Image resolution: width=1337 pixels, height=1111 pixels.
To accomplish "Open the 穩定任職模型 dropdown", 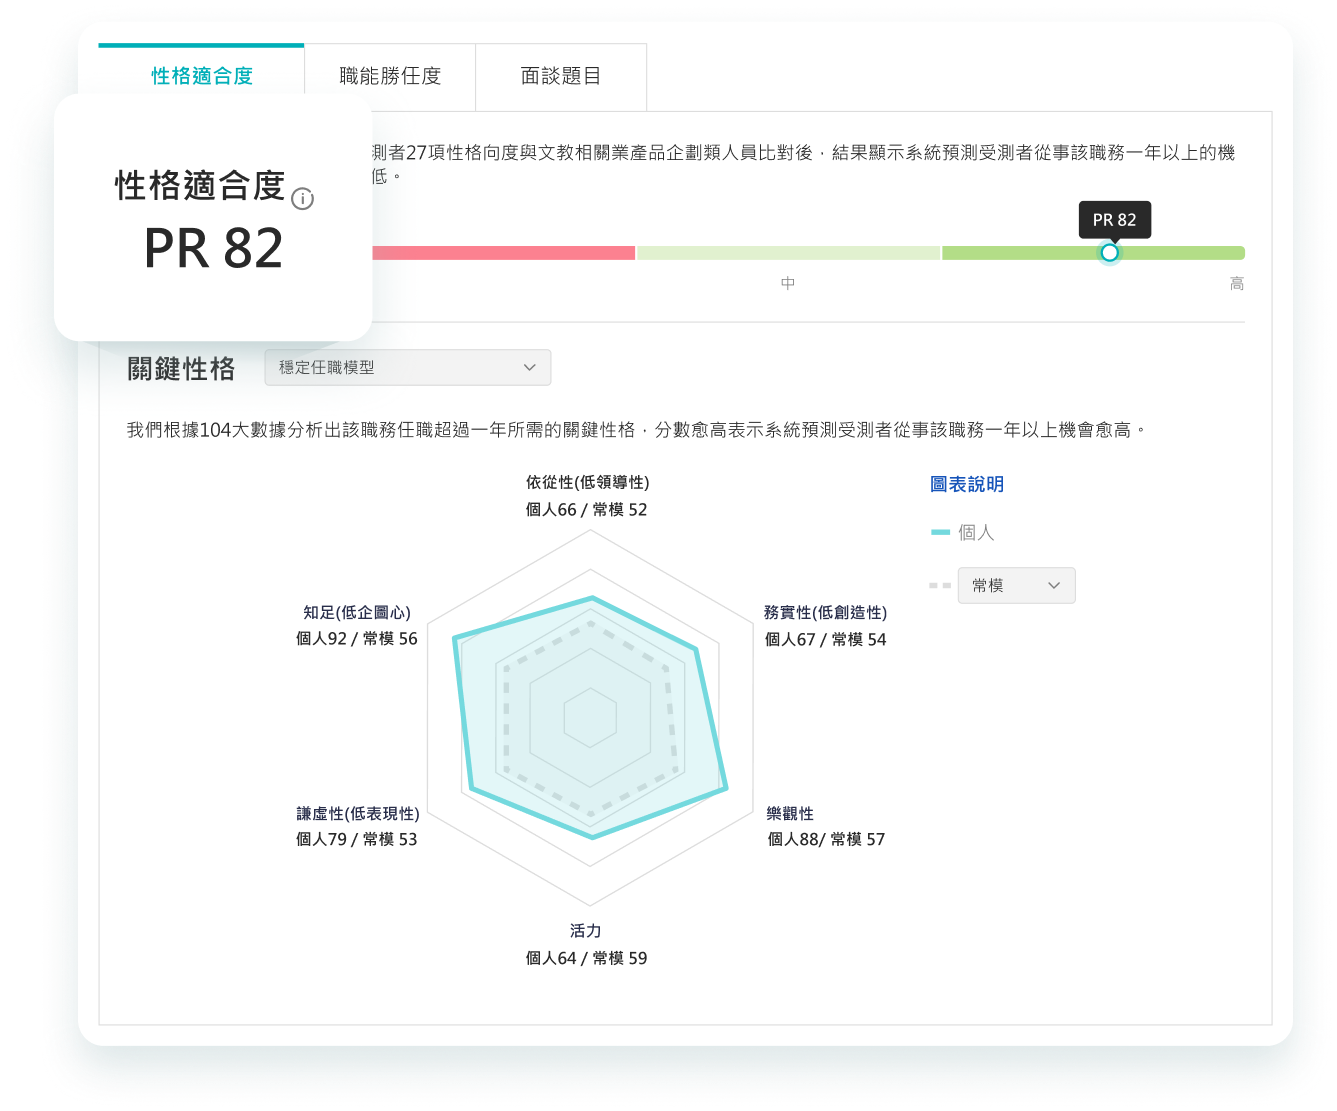I will click(407, 367).
